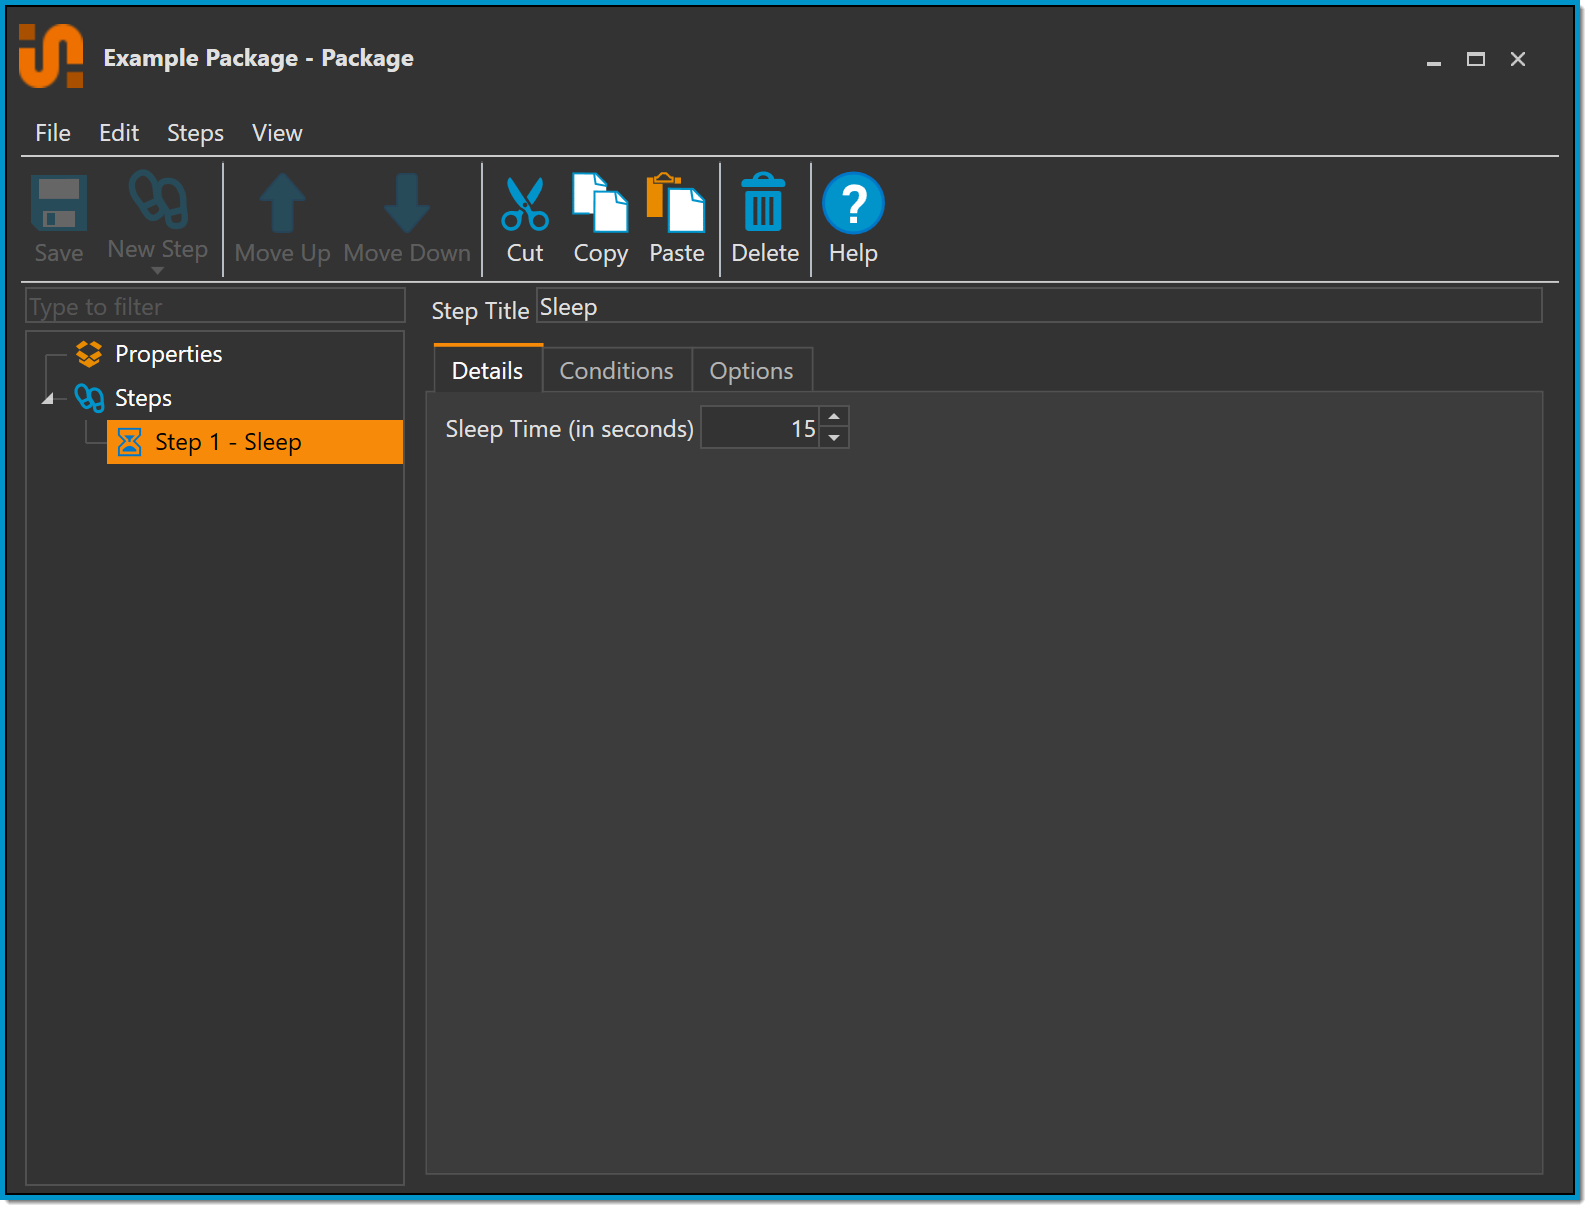The image size is (1590, 1210).
Task: Click the Save floppy disk icon
Action: (59, 203)
